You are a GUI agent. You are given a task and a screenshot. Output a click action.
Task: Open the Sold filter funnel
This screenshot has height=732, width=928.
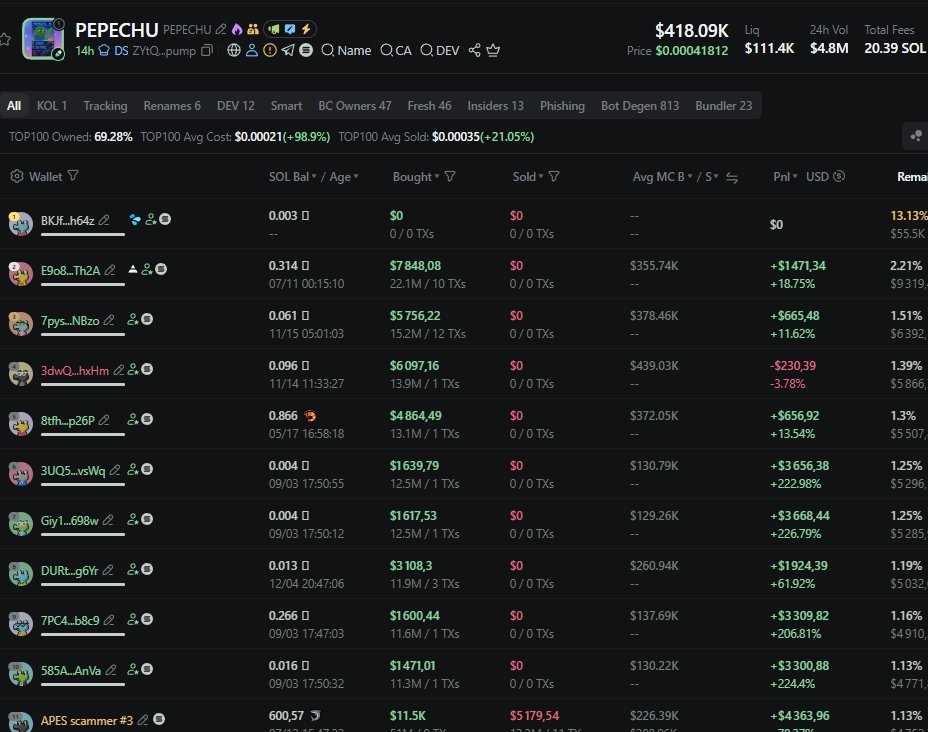[x=554, y=176]
